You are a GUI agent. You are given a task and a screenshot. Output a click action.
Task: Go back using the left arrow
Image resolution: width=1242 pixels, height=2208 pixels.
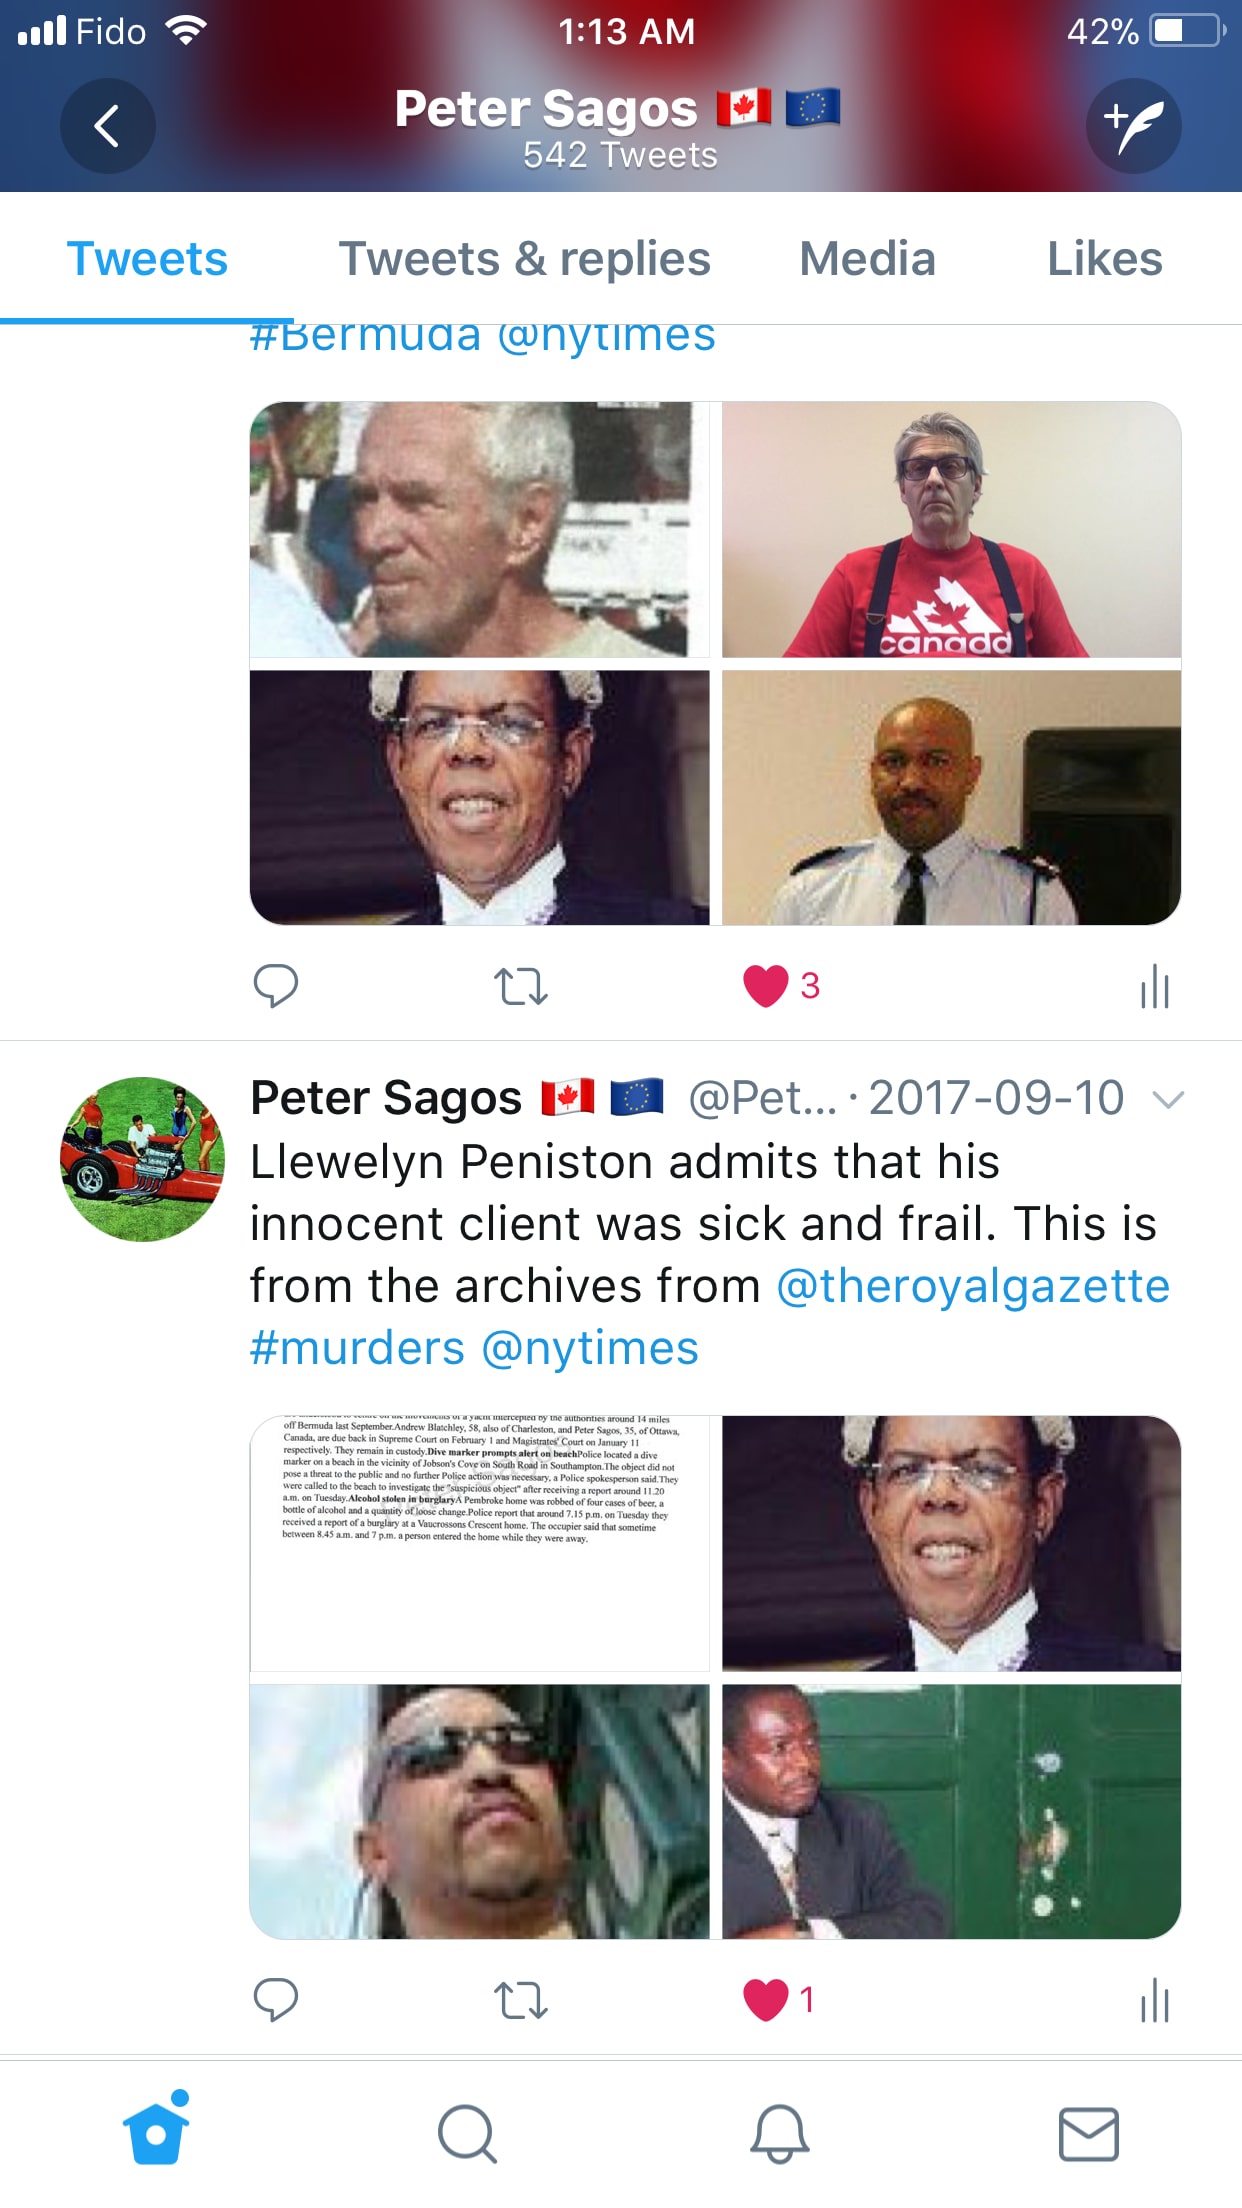click(107, 126)
